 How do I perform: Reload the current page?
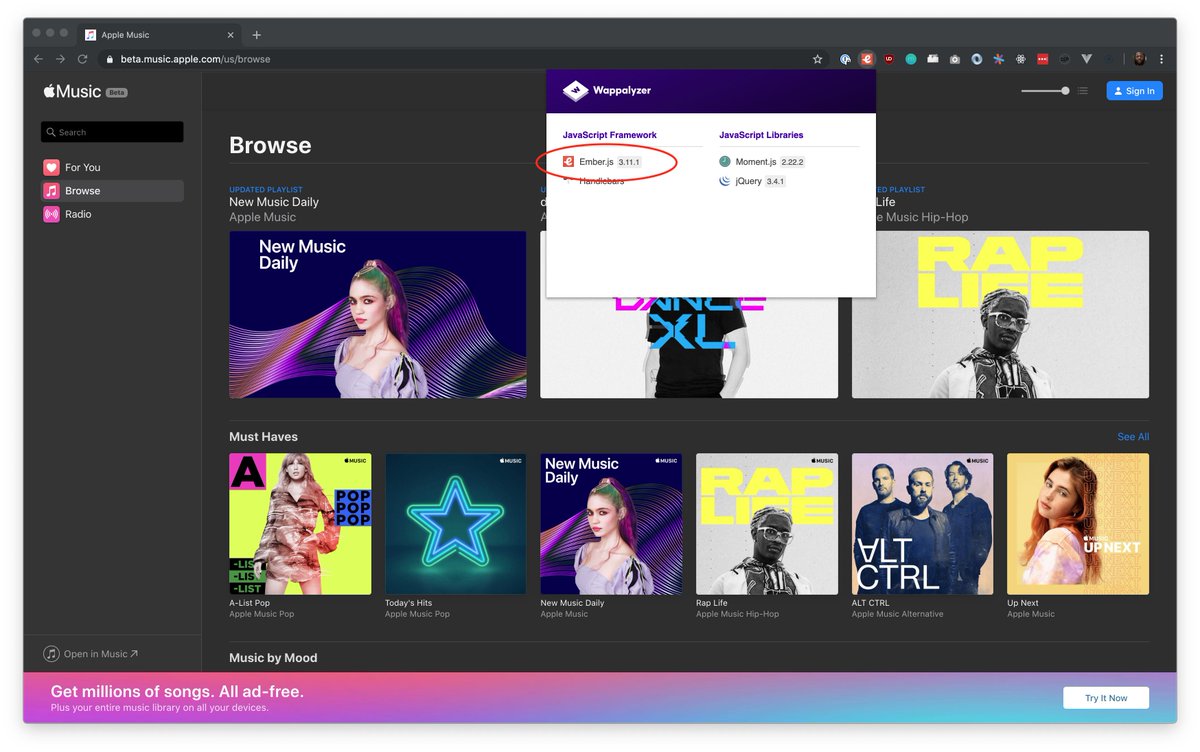click(82, 59)
